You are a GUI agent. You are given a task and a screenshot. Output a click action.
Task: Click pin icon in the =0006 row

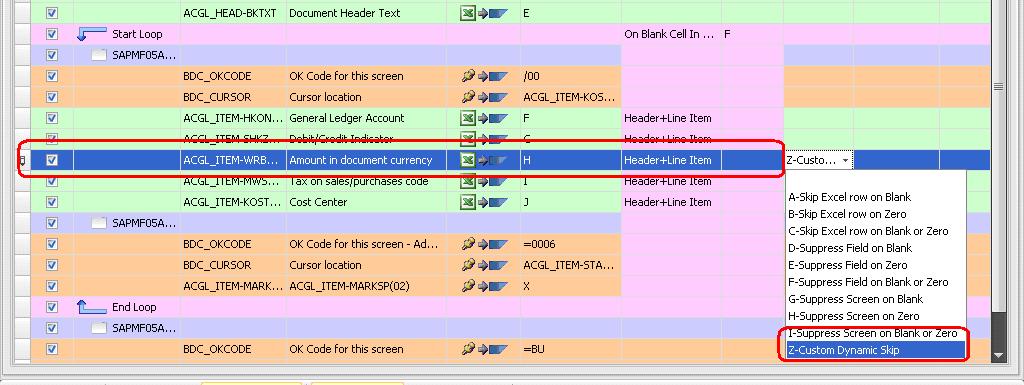(x=467, y=244)
